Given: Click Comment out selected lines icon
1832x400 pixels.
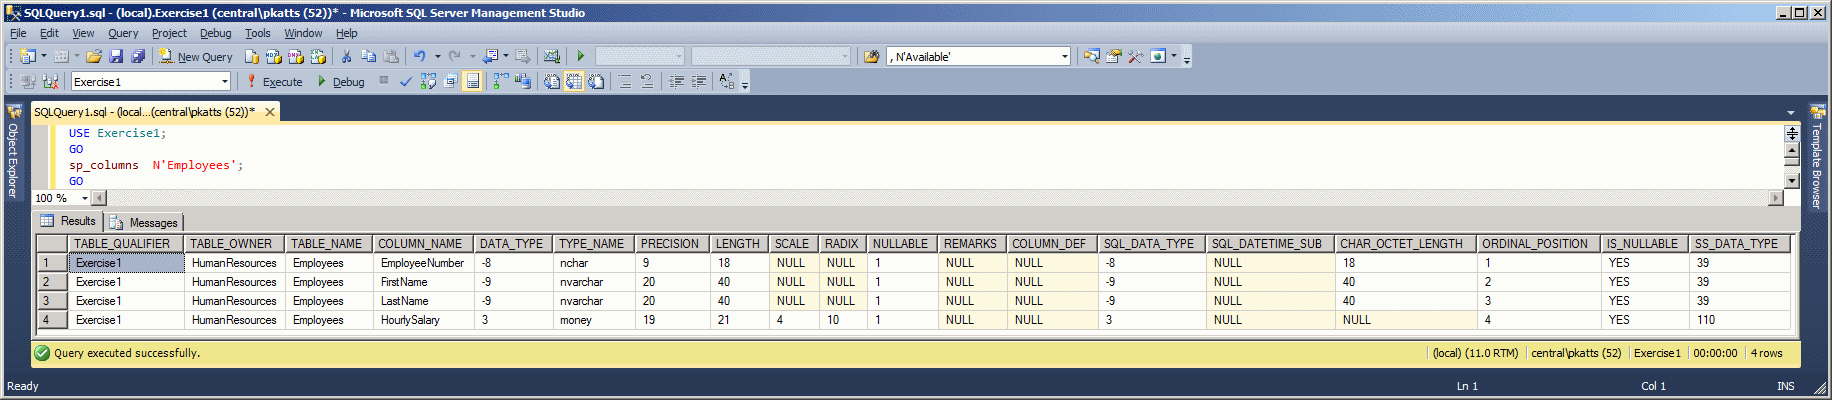Looking at the screenshot, I should pos(625,81).
